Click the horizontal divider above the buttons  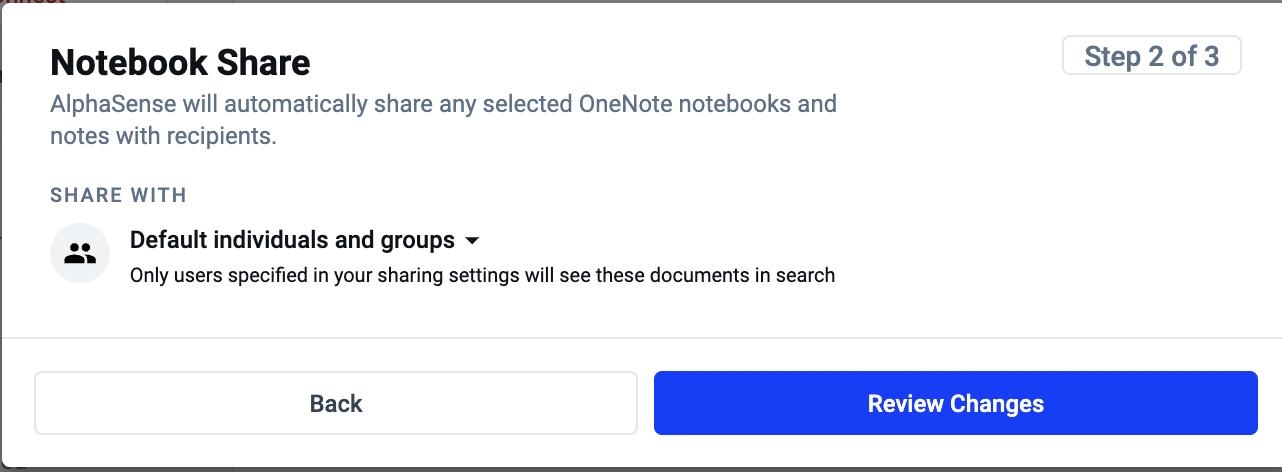click(641, 338)
